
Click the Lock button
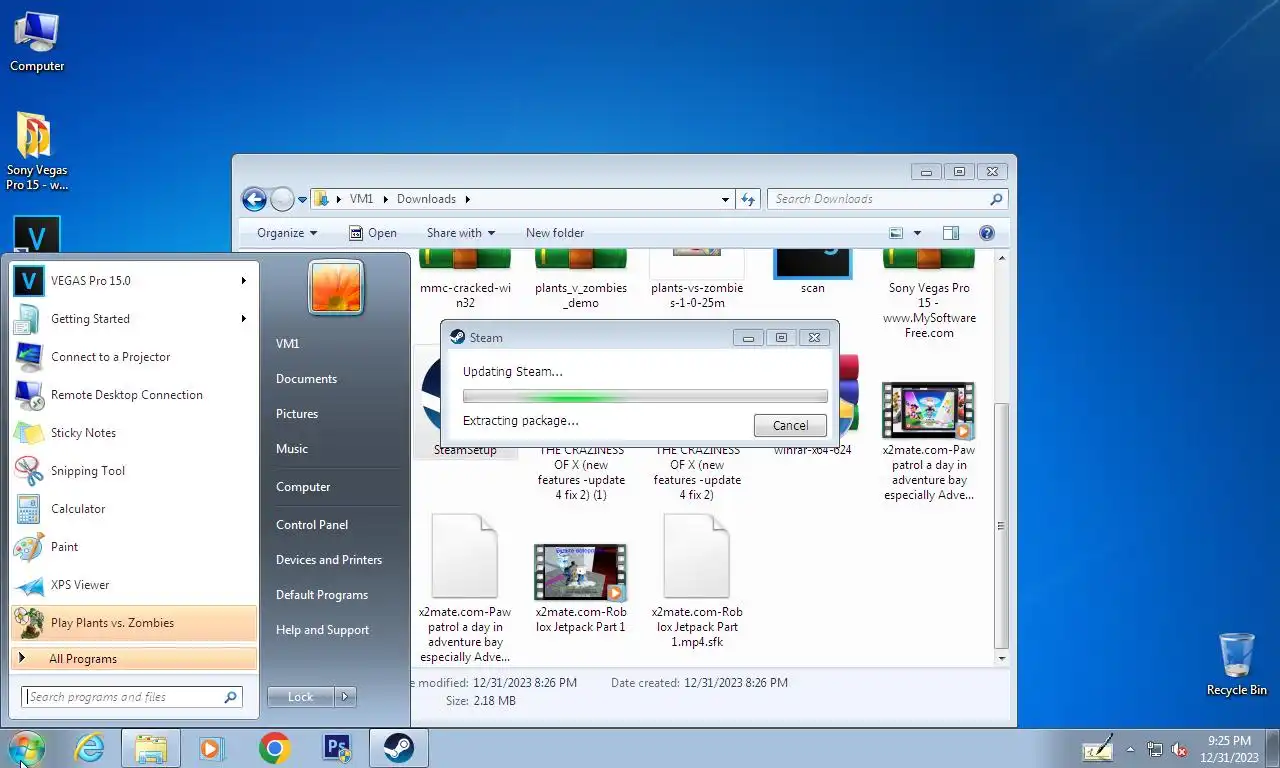(x=301, y=697)
